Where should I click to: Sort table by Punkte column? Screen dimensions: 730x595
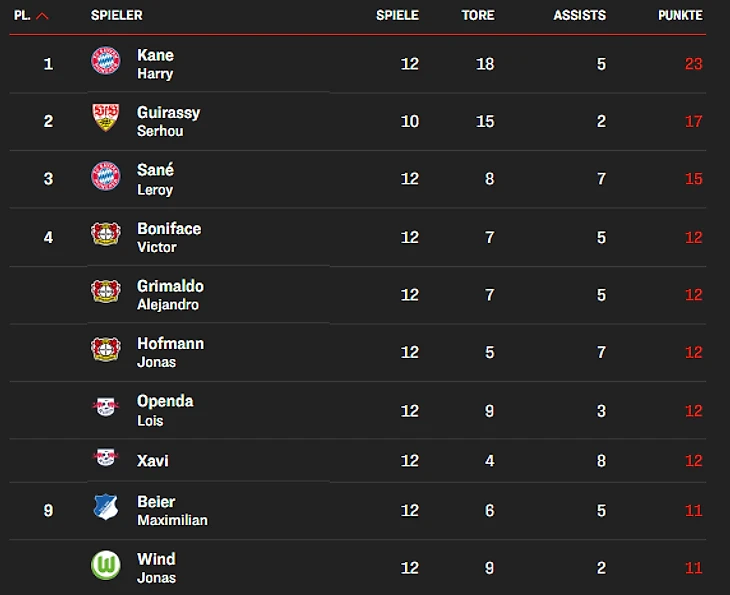(680, 16)
